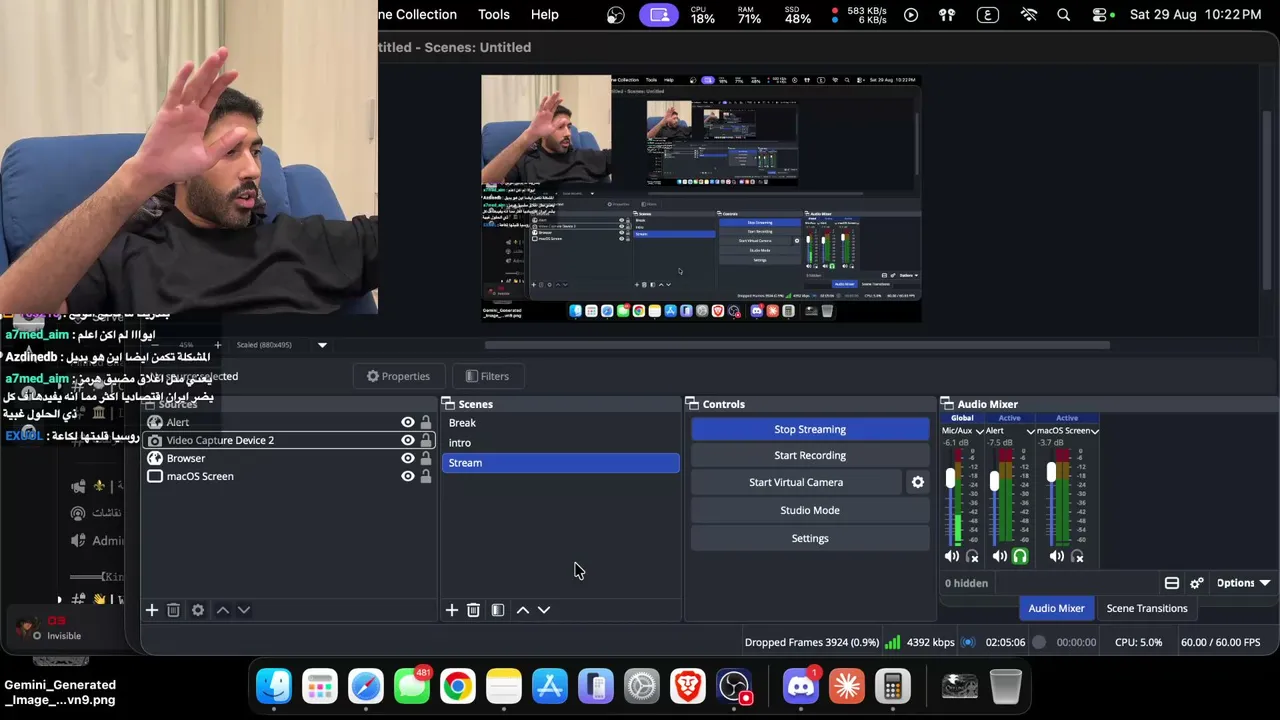Image resolution: width=1280 pixels, height=720 pixels.
Task: Mute the macOS Screen audio channel
Action: pyautogui.click(x=1057, y=556)
